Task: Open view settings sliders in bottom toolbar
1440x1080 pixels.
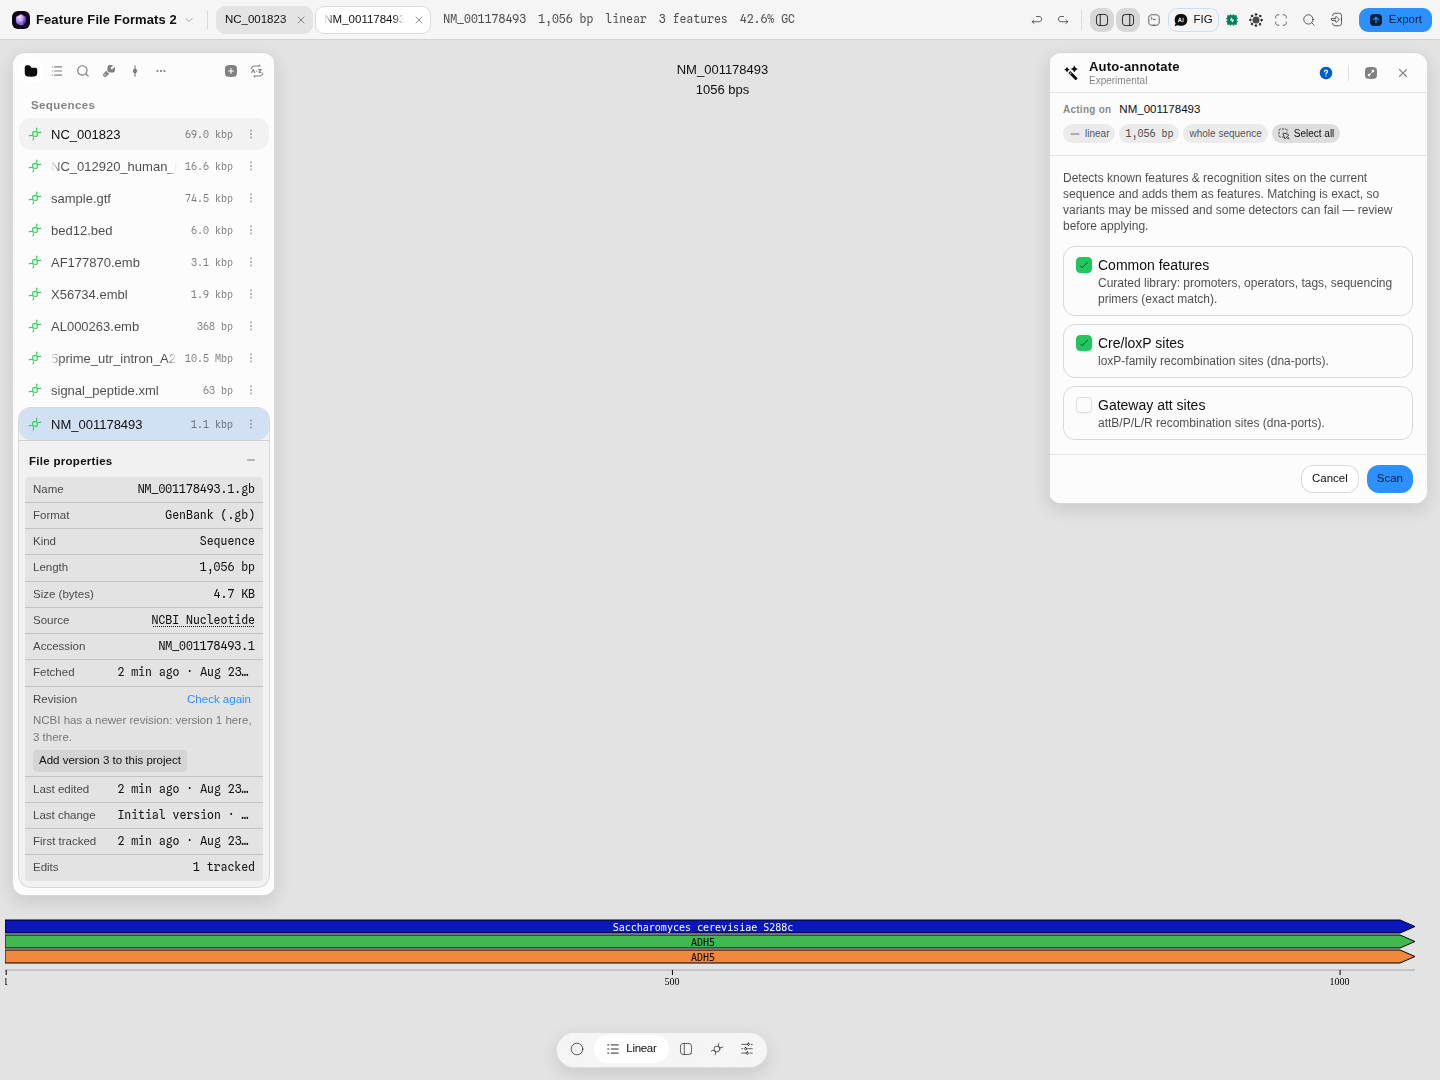Action: click(747, 1049)
